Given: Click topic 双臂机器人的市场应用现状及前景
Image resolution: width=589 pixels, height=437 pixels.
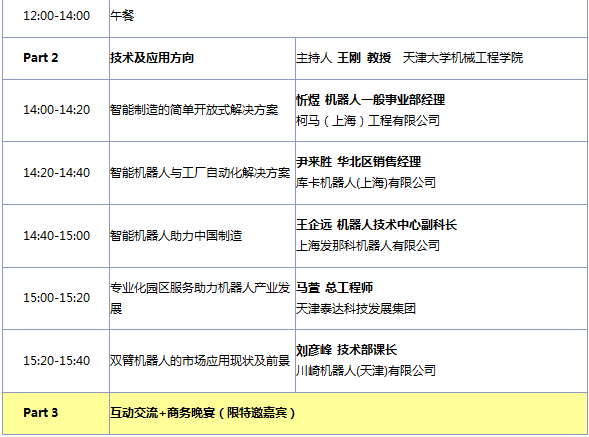Looking at the screenshot, I should pyautogui.click(x=200, y=361).
